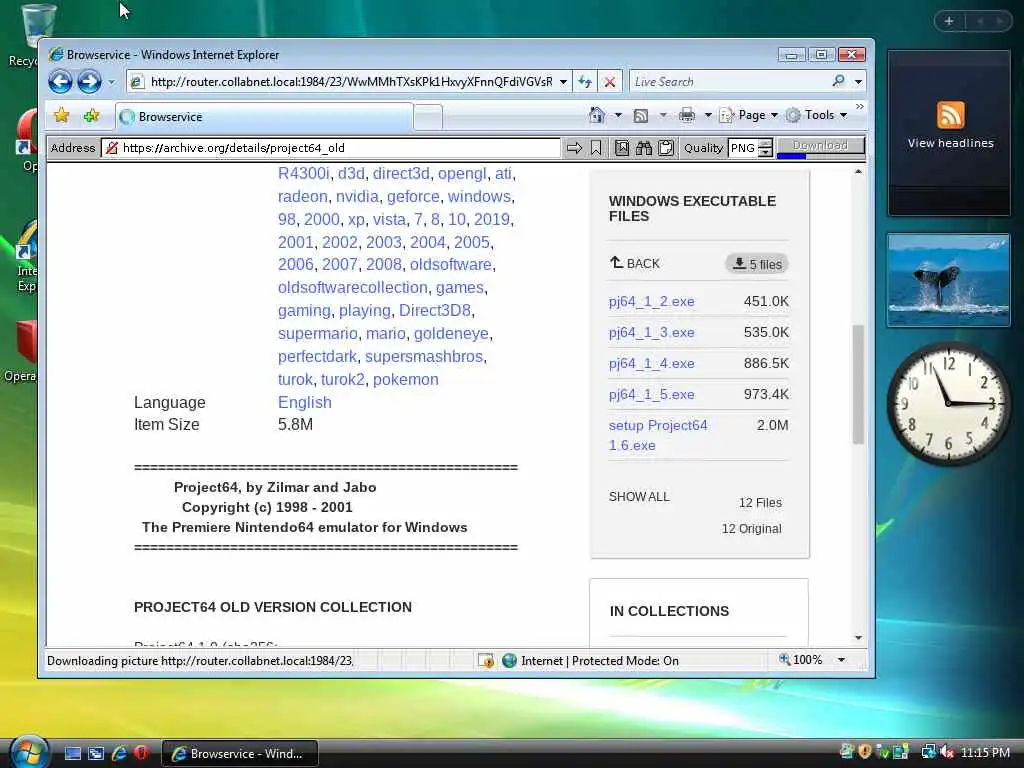1024x768 pixels.
Task: Open the oldsoftwarecollection tag link
Action: coord(353,287)
